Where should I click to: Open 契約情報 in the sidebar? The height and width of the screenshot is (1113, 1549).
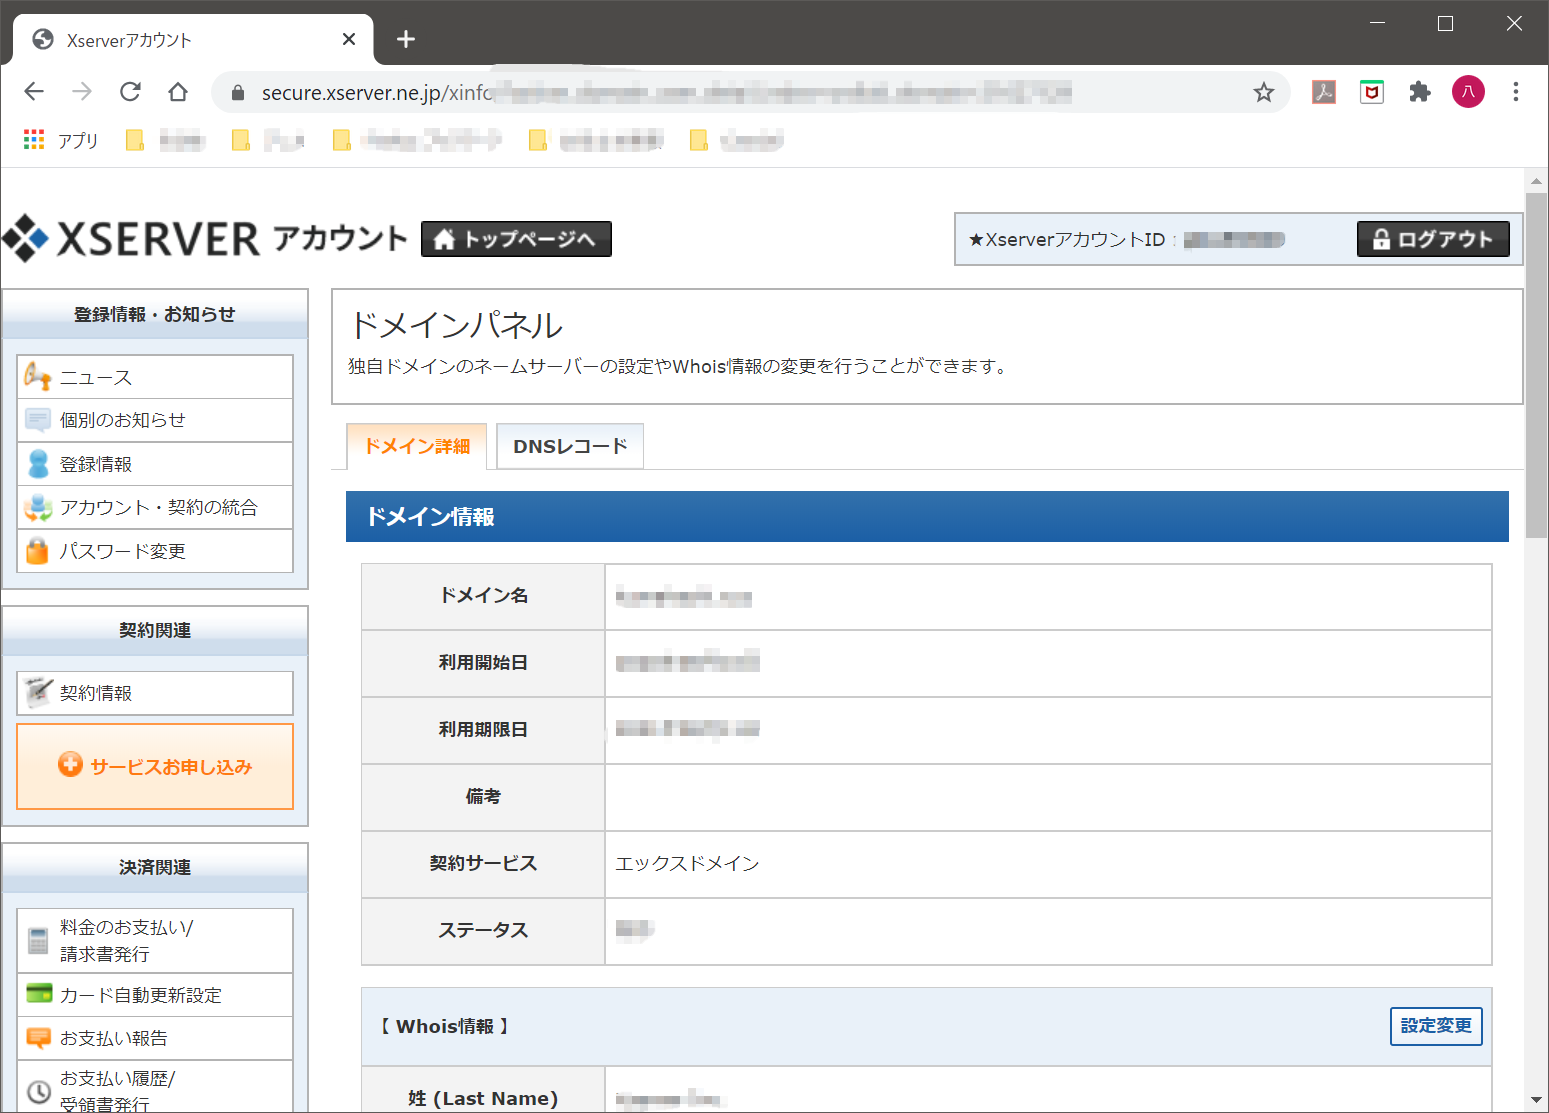point(155,693)
